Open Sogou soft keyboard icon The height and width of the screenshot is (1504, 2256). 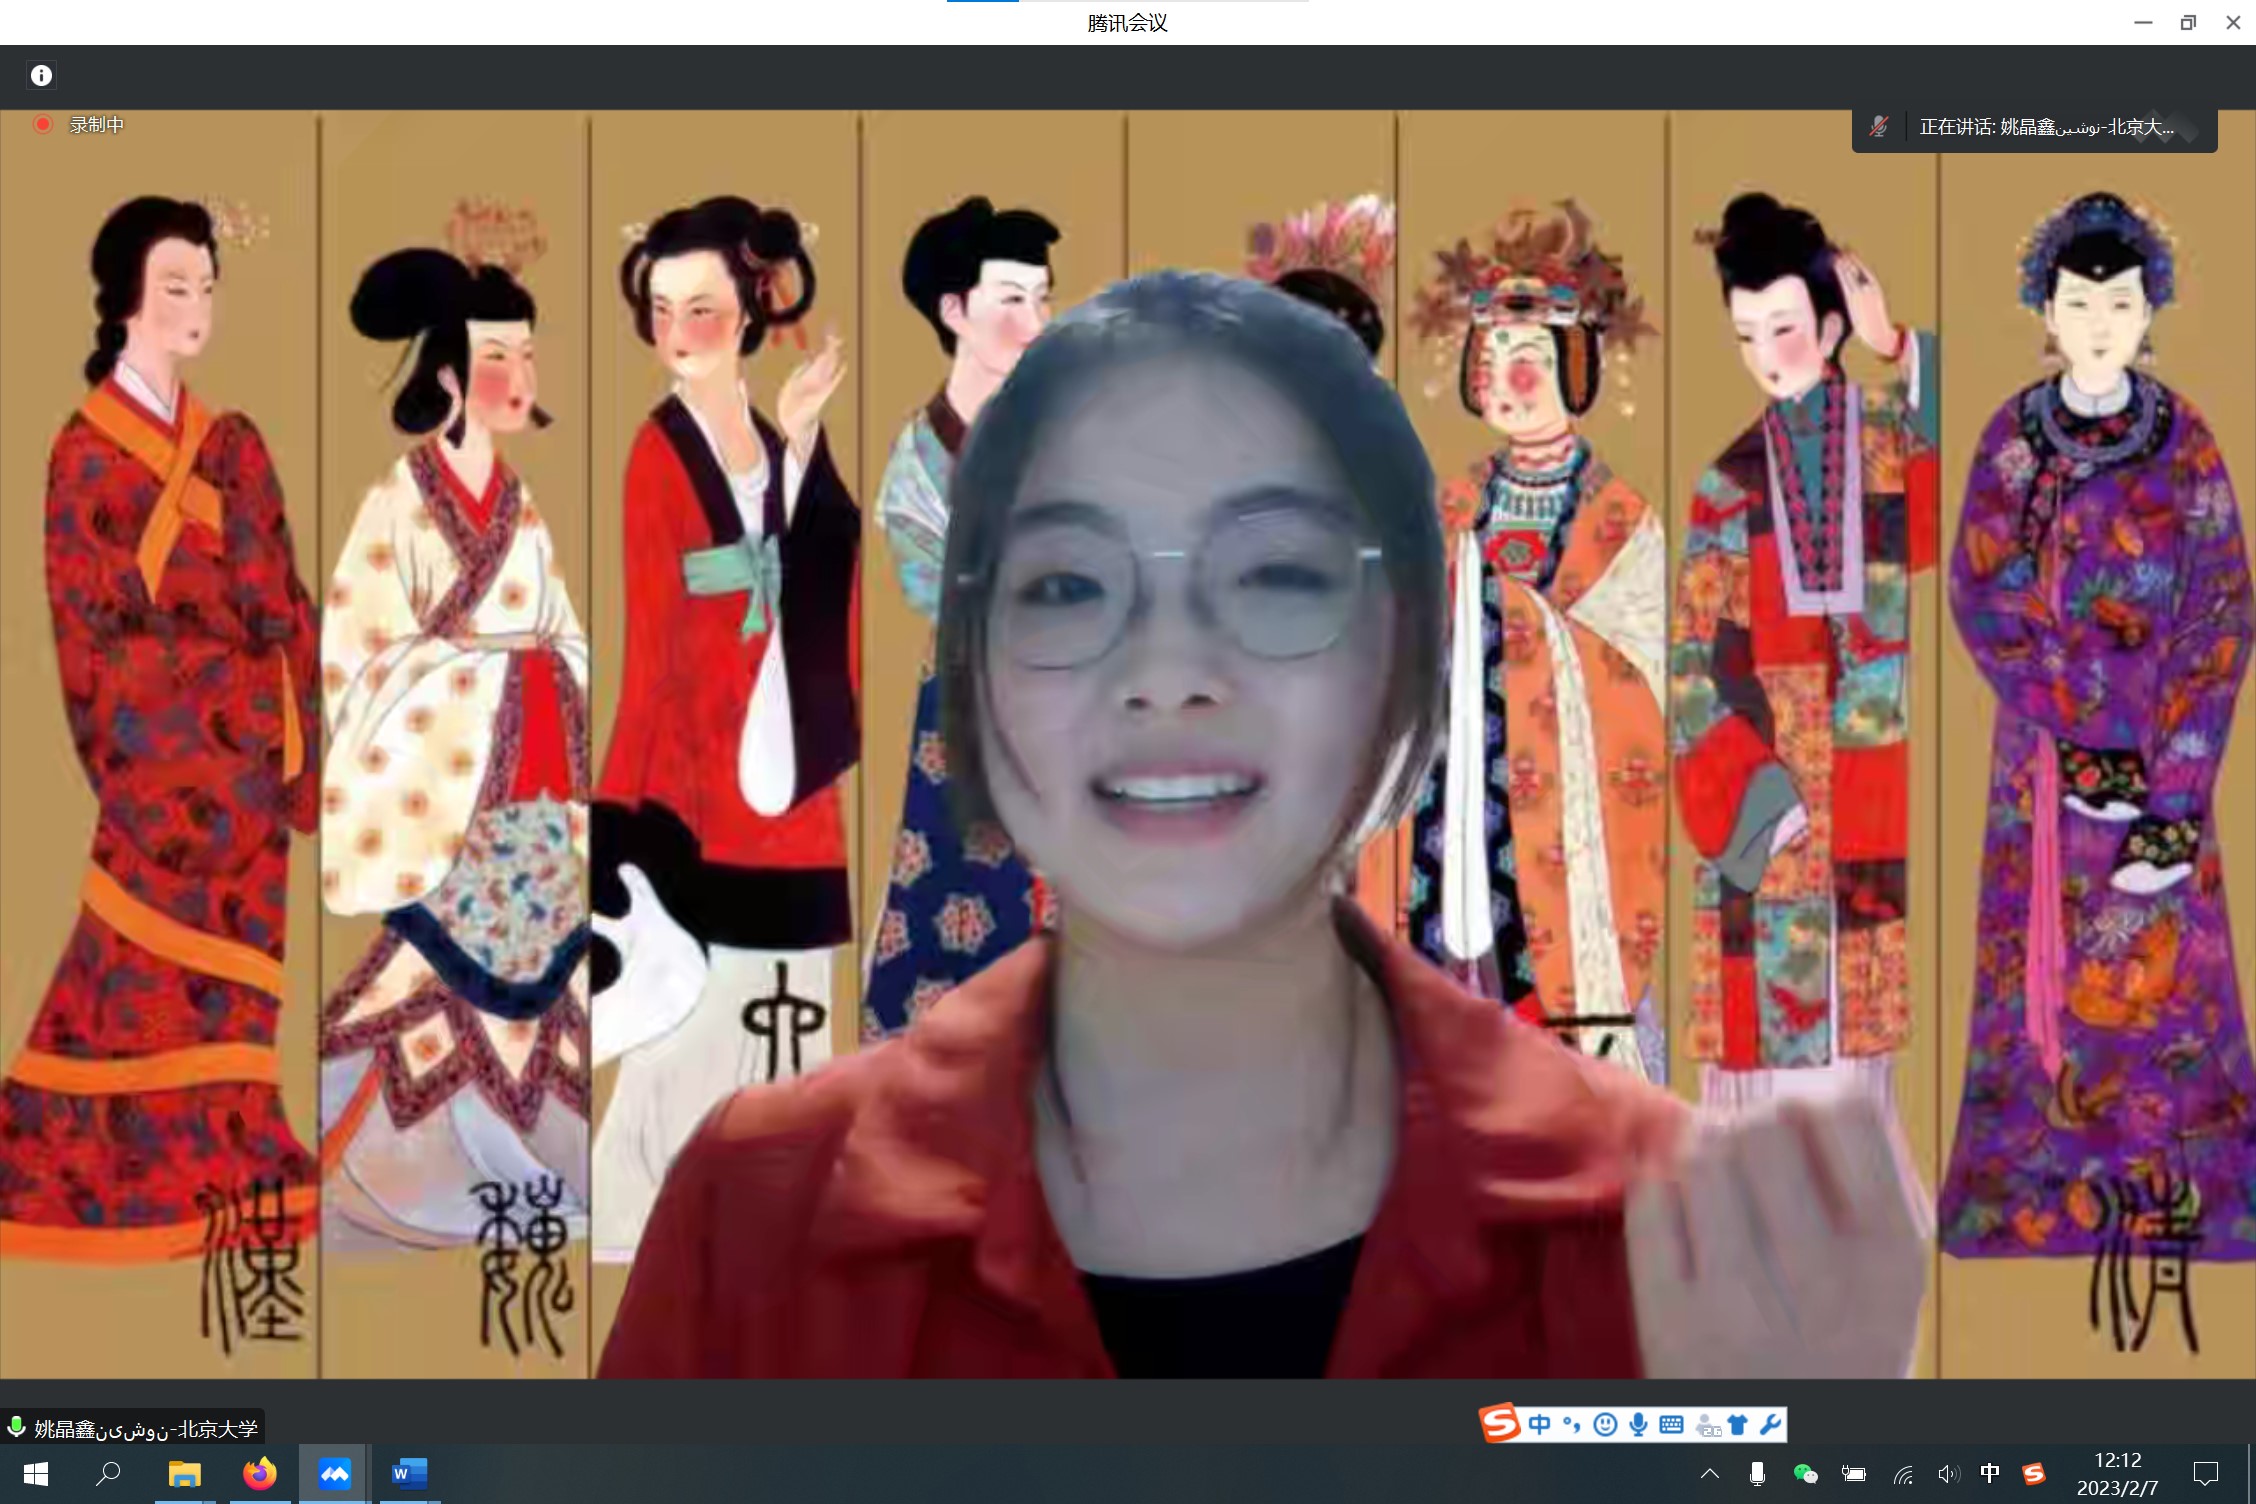point(1671,1425)
